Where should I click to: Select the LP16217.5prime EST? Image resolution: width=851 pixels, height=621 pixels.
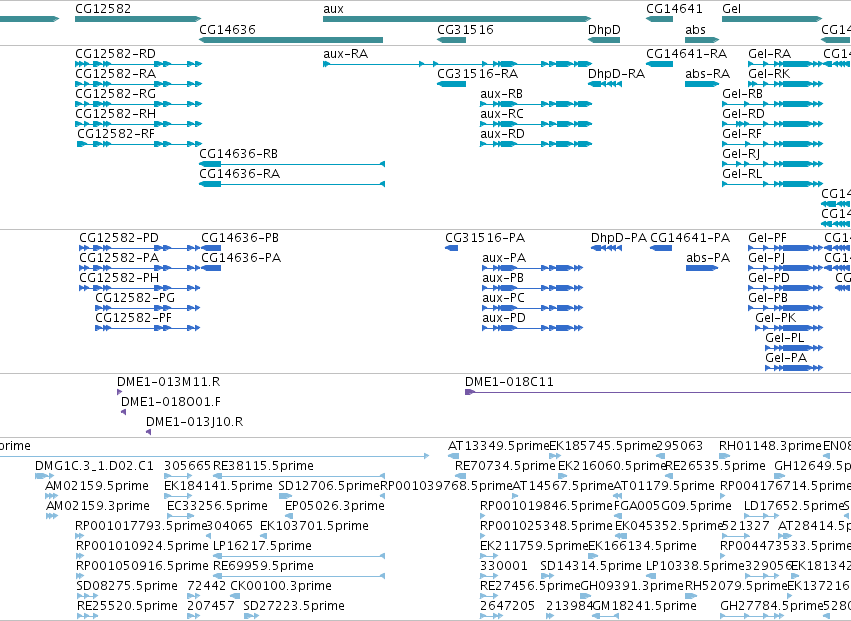coord(299,556)
